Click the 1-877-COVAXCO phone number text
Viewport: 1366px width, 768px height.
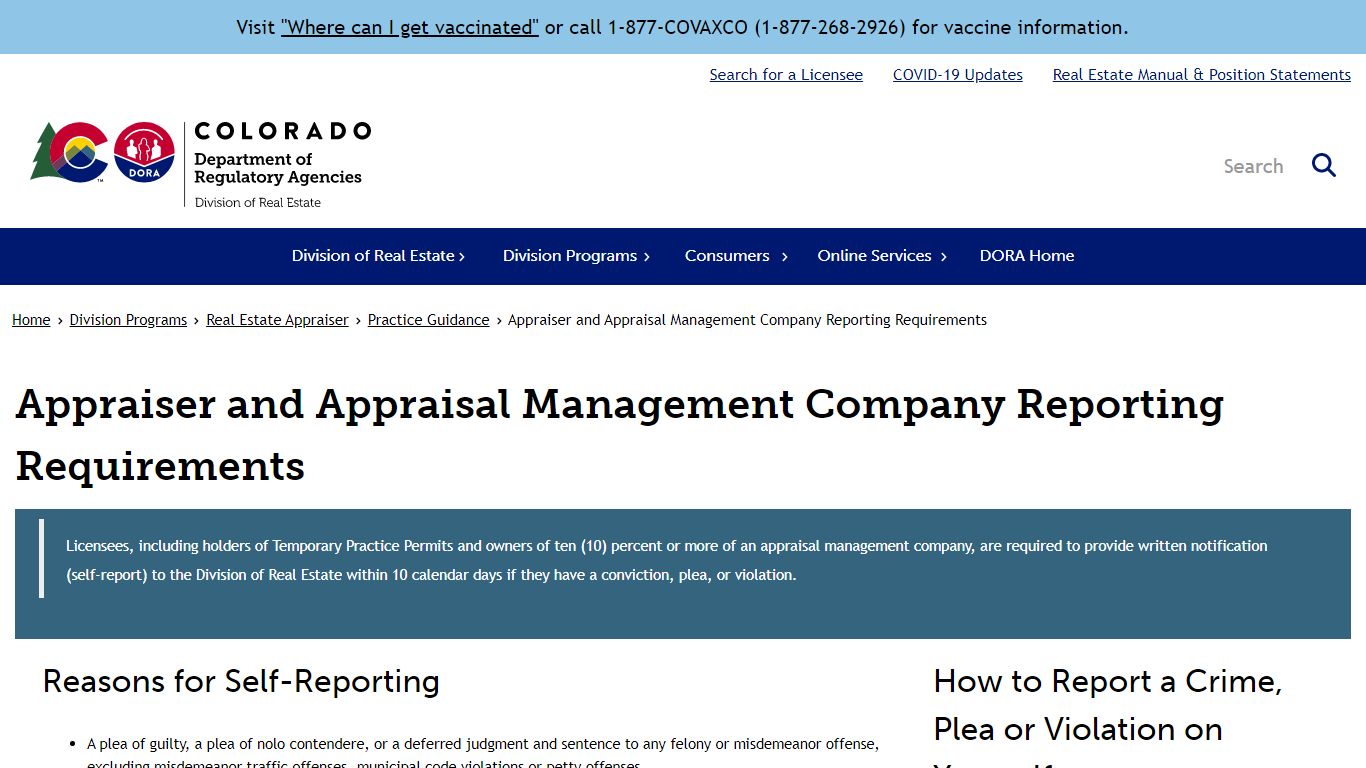click(757, 27)
